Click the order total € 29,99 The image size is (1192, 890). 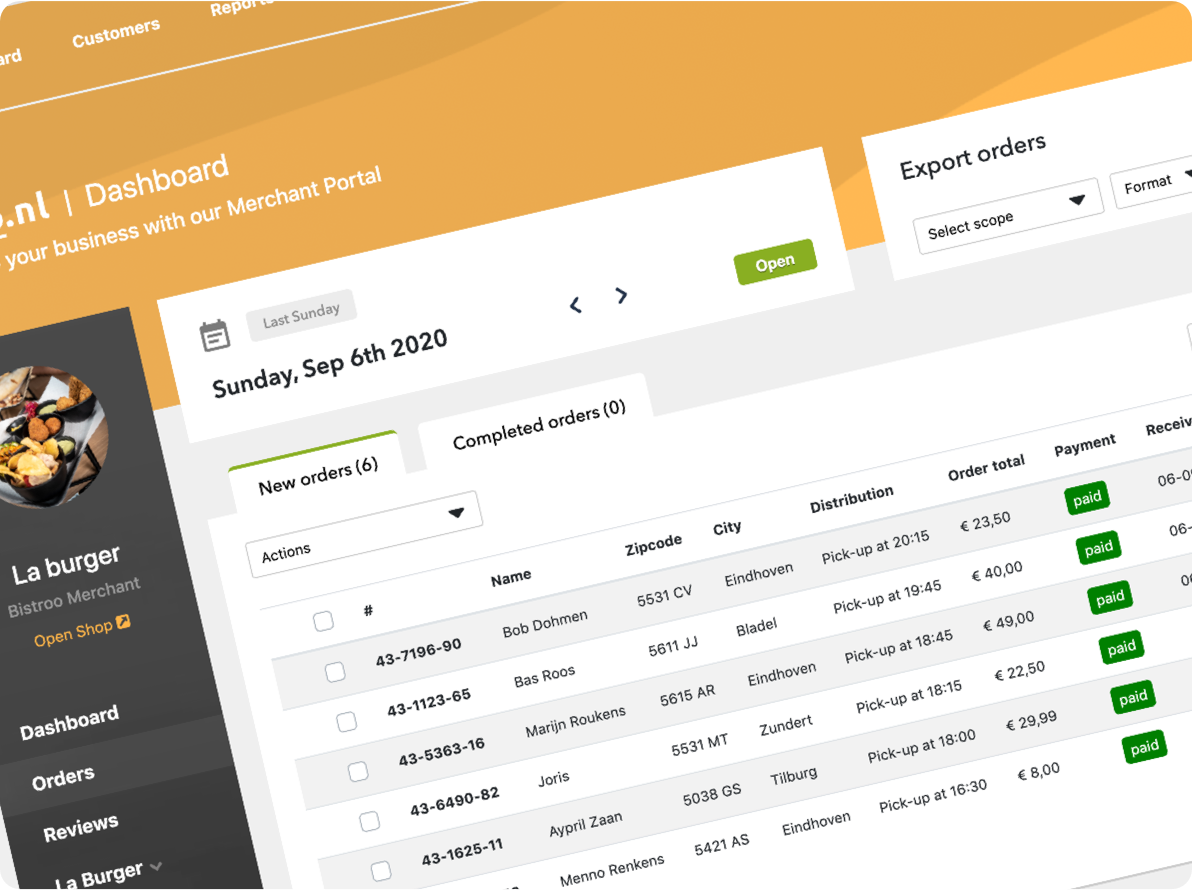tap(1031, 721)
